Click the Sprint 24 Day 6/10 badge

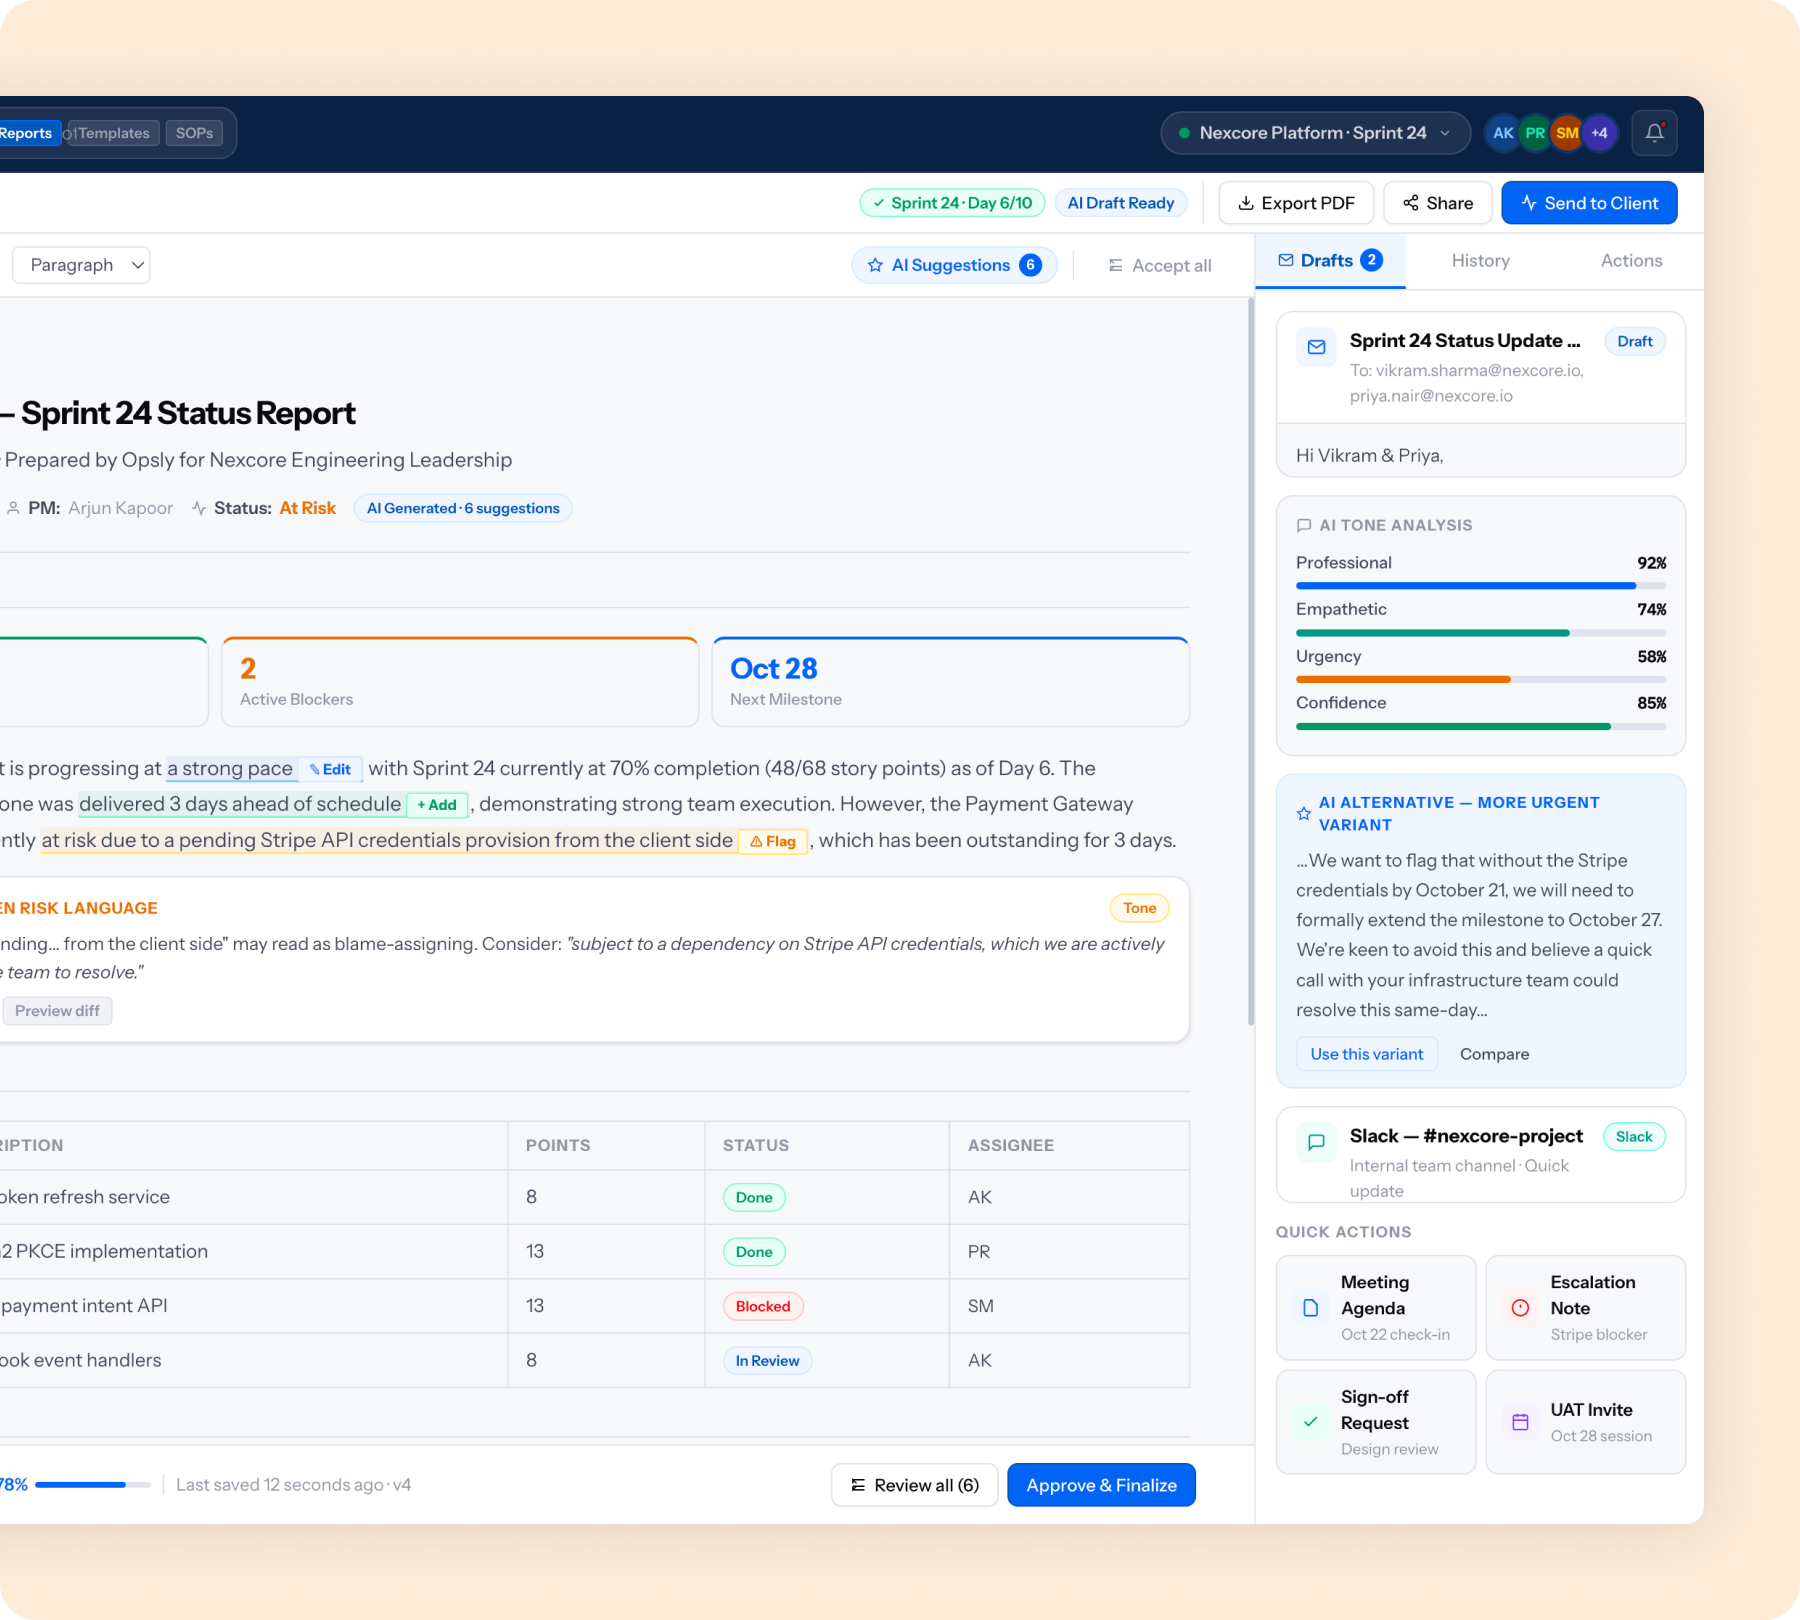[x=952, y=203]
